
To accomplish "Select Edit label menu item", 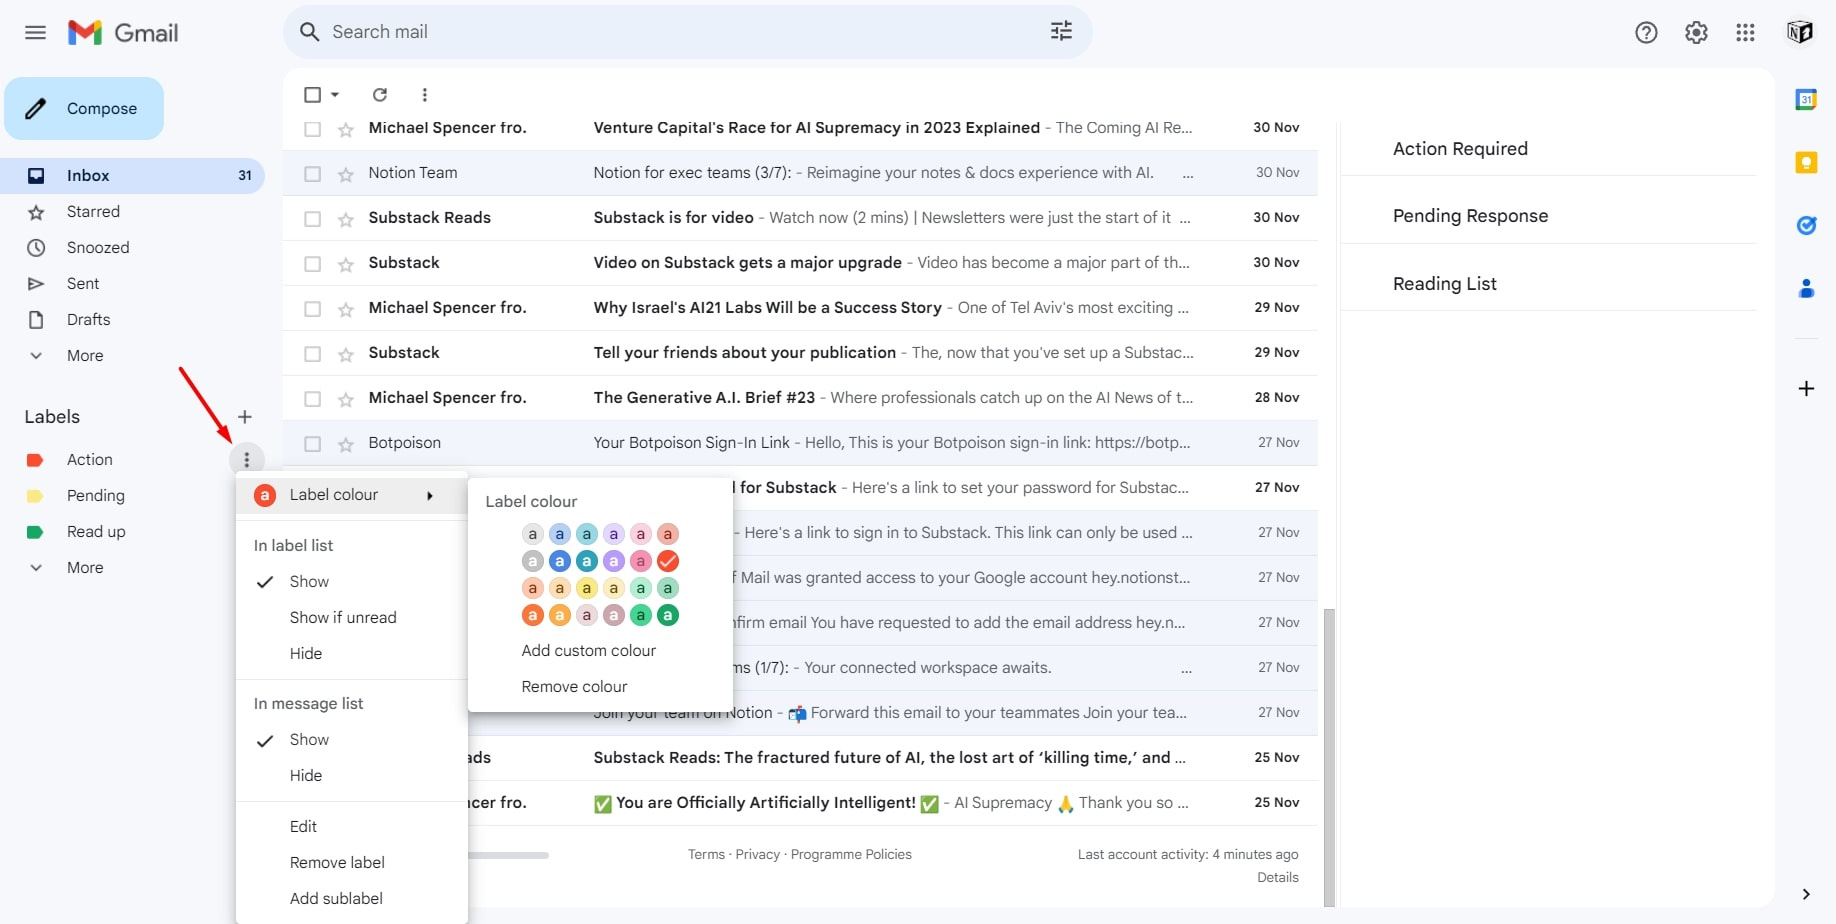I will pyautogui.click(x=303, y=826).
